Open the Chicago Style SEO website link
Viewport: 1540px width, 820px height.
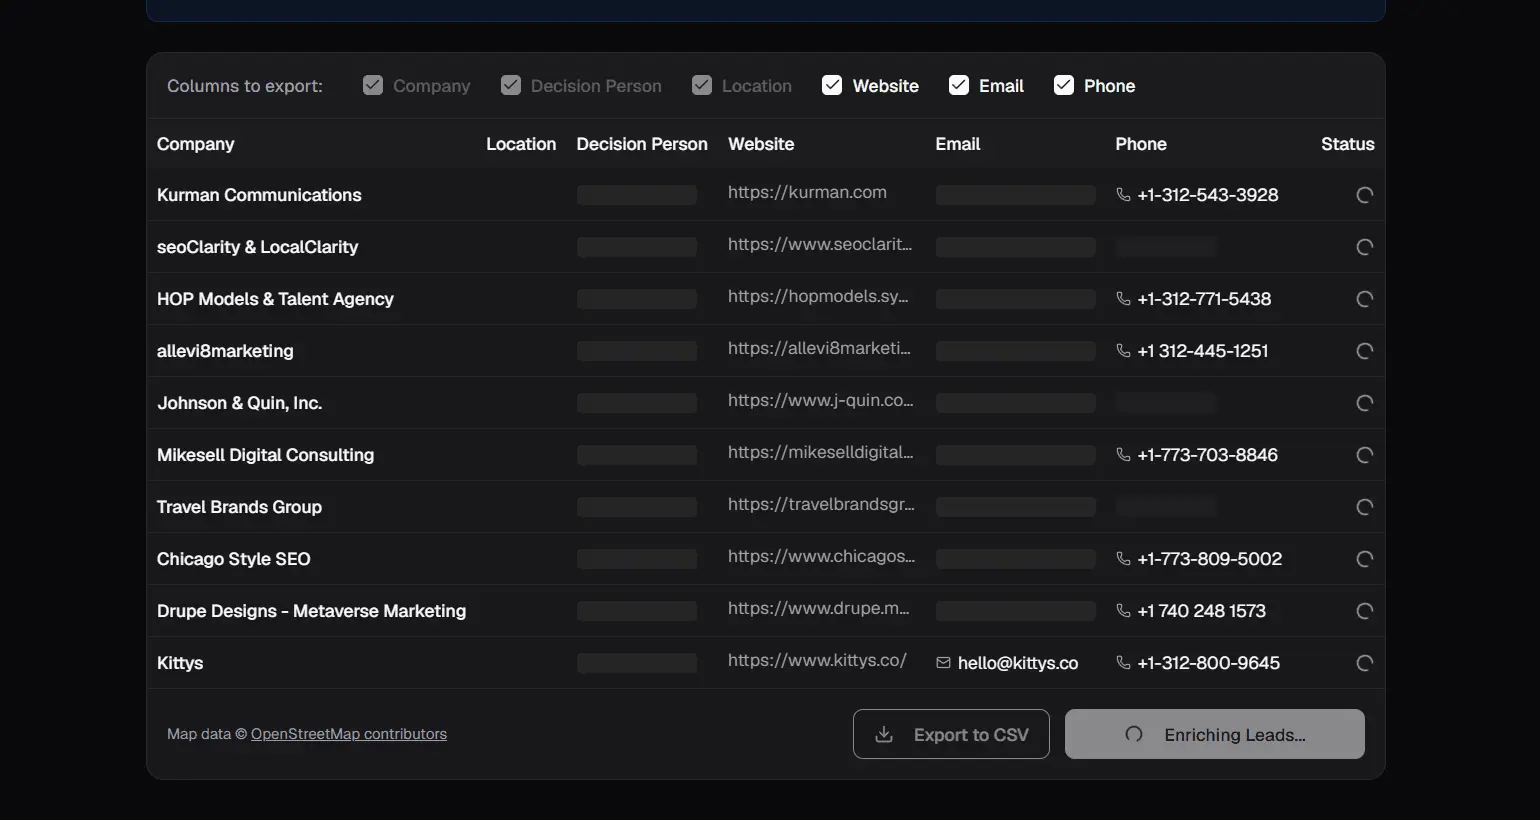click(x=821, y=556)
